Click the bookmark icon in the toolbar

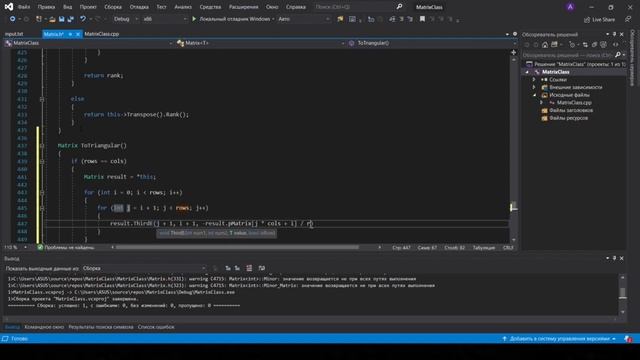click(x=422, y=19)
